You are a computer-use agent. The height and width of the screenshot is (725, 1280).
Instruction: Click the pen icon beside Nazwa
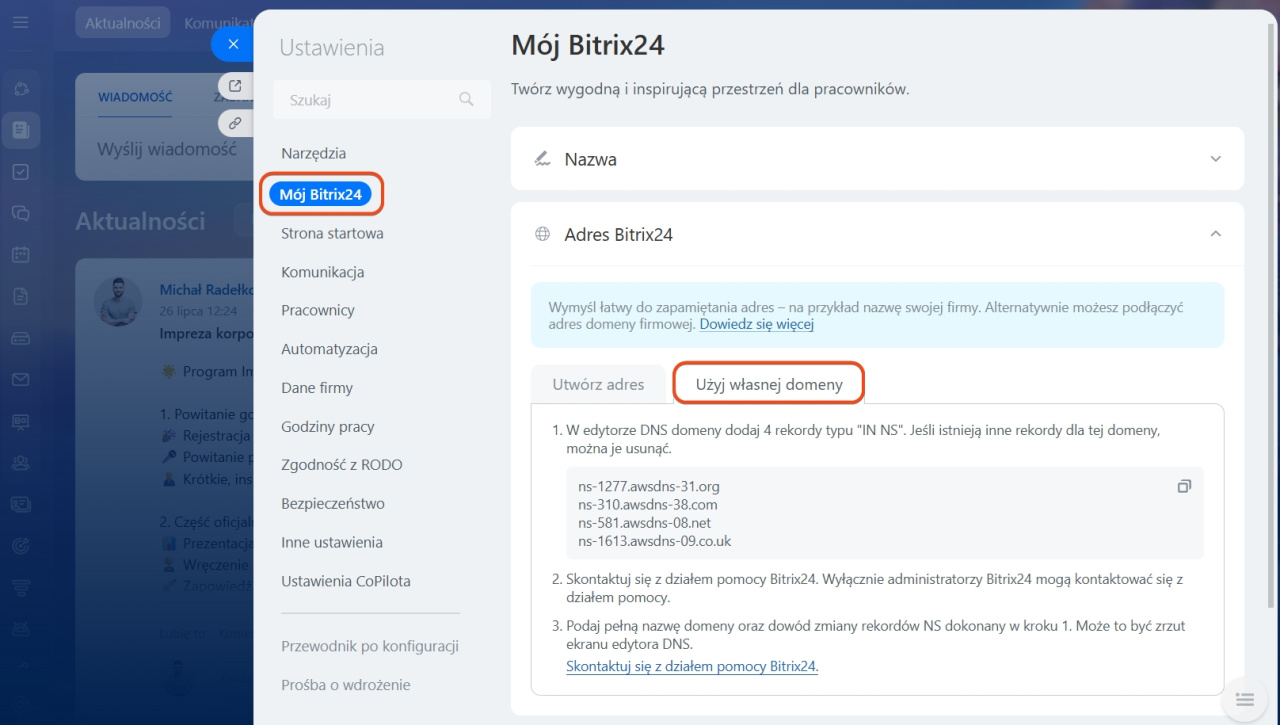coord(542,159)
